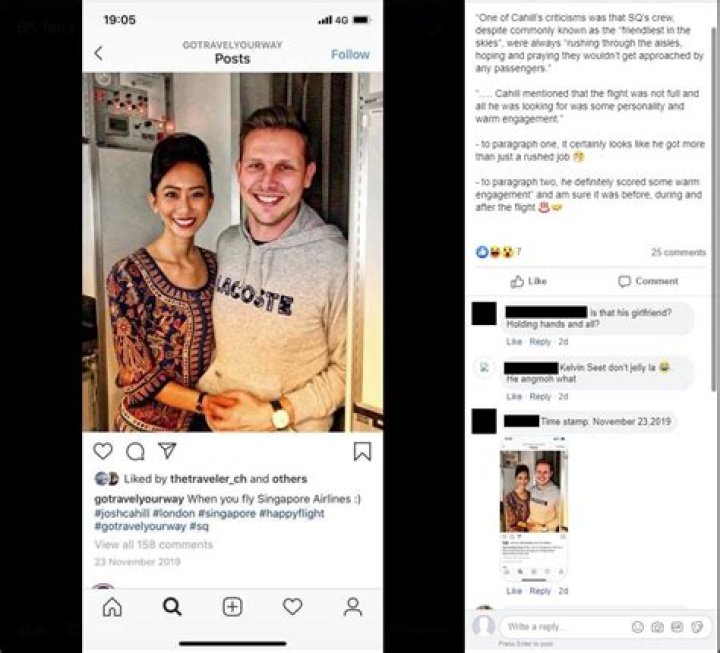The height and width of the screenshot is (653, 720).
Task: Attach a photo with the camera icon
Action: pyautogui.click(x=657, y=627)
